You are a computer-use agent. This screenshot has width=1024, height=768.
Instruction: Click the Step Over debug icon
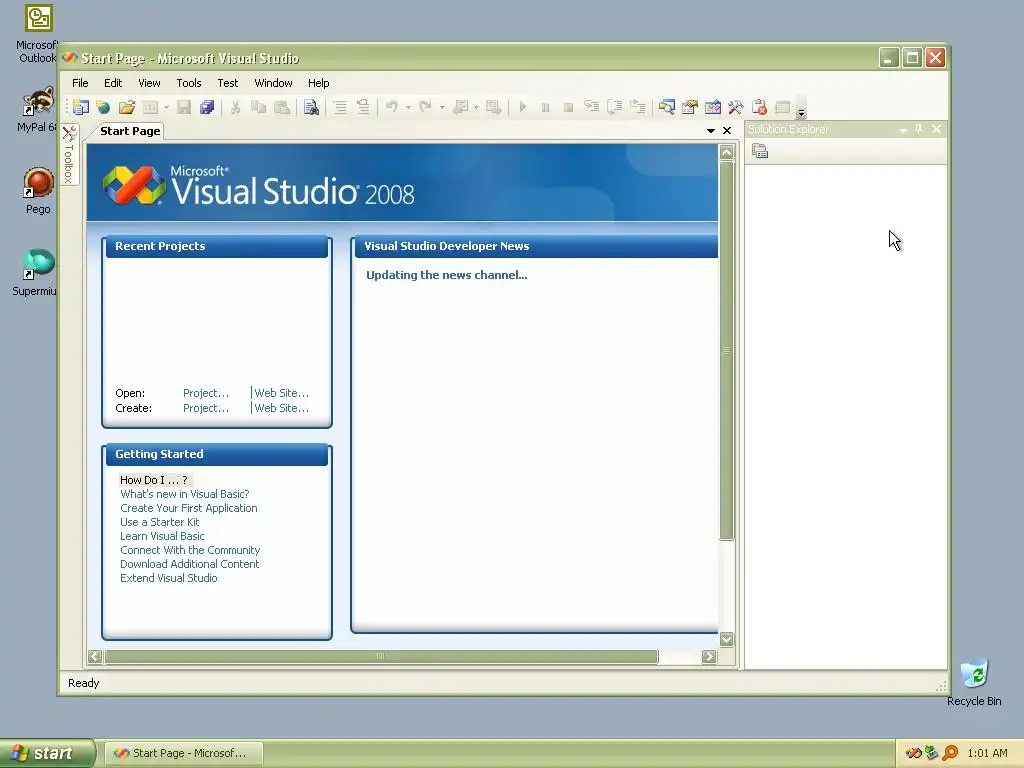click(x=615, y=107)
